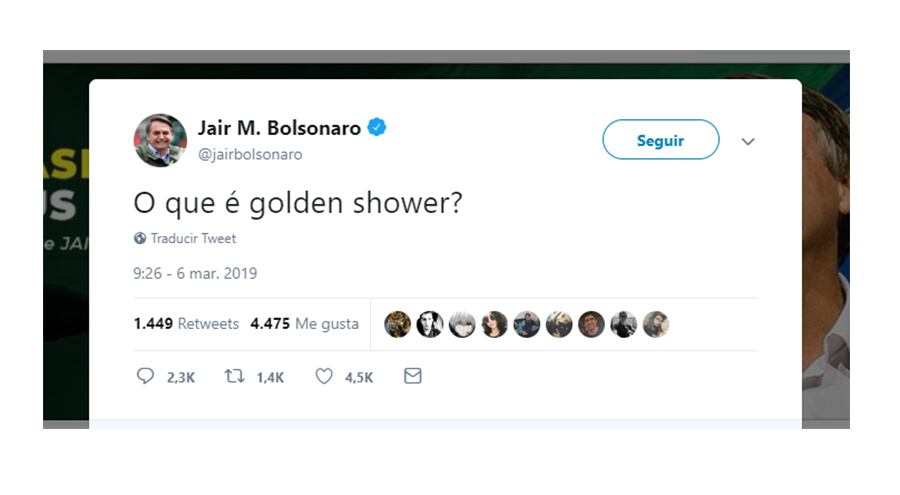View the 4.475 Me gusta list
The image size is (900, 495).
[x=304, y=324]
